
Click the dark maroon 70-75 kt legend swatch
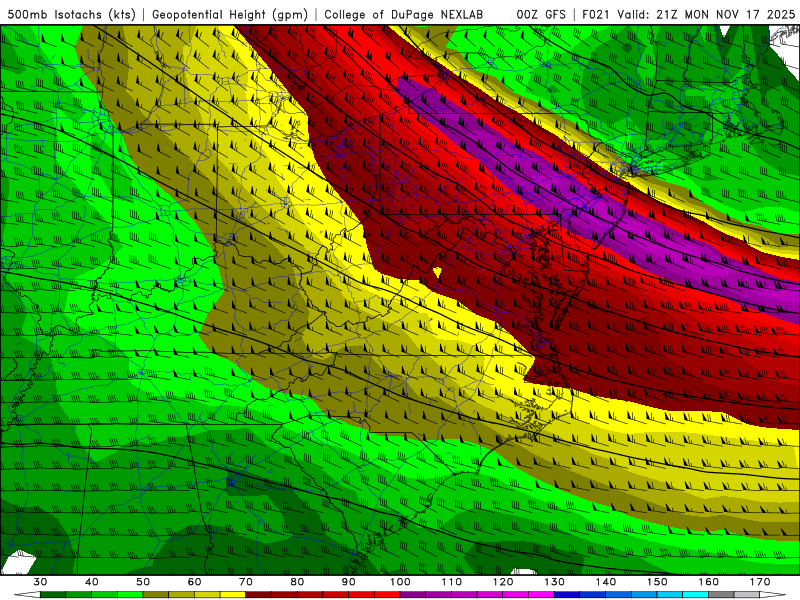click(259, 595)
